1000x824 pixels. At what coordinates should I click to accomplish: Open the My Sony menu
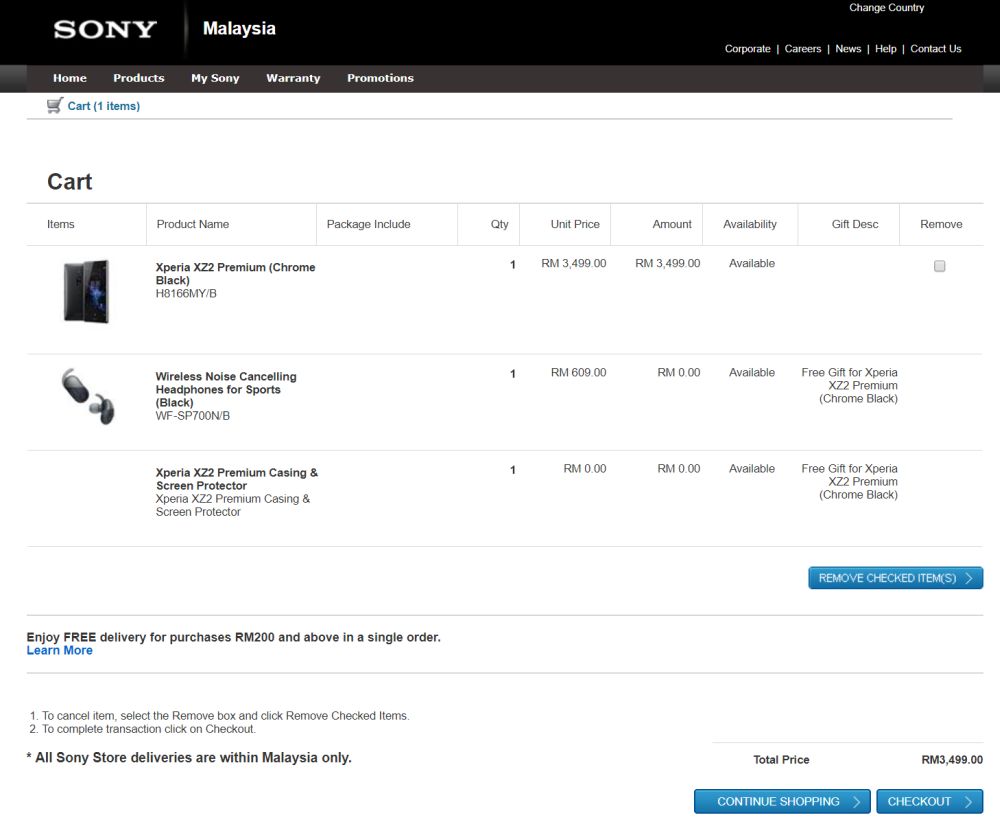tap(215, 78)
